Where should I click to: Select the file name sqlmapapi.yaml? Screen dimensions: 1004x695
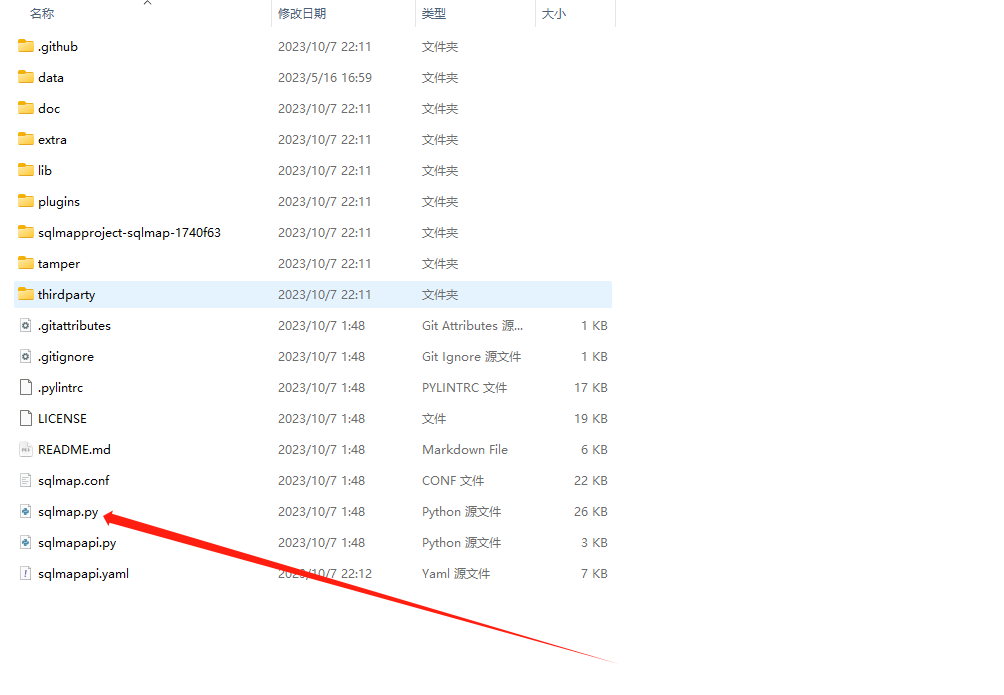coord(83,574)
